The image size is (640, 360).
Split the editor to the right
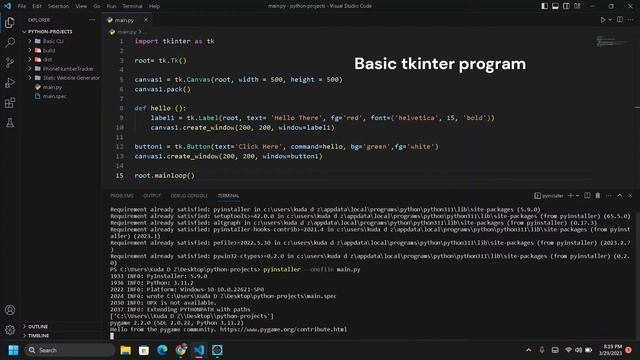point(620,20)
